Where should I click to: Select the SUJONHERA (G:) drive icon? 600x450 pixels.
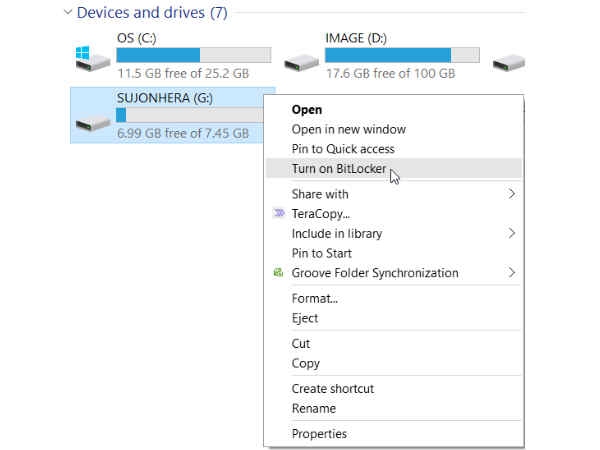[x=93, y=124]
